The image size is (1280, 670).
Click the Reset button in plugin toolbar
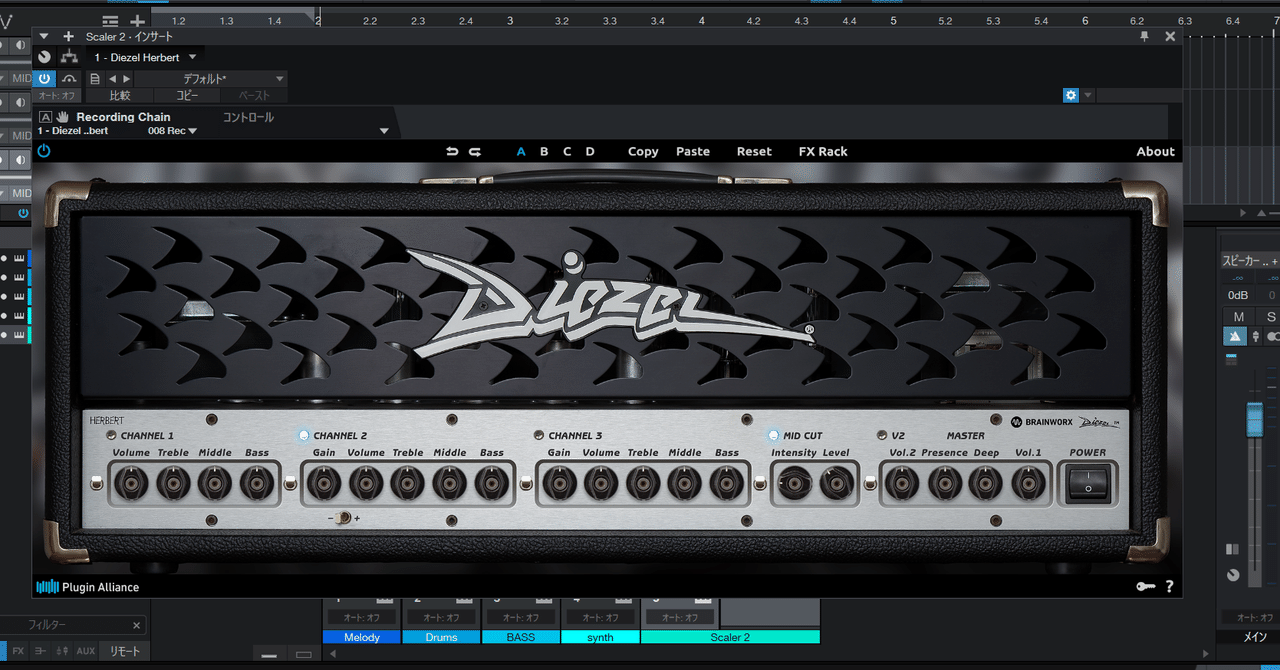point(754,152)
